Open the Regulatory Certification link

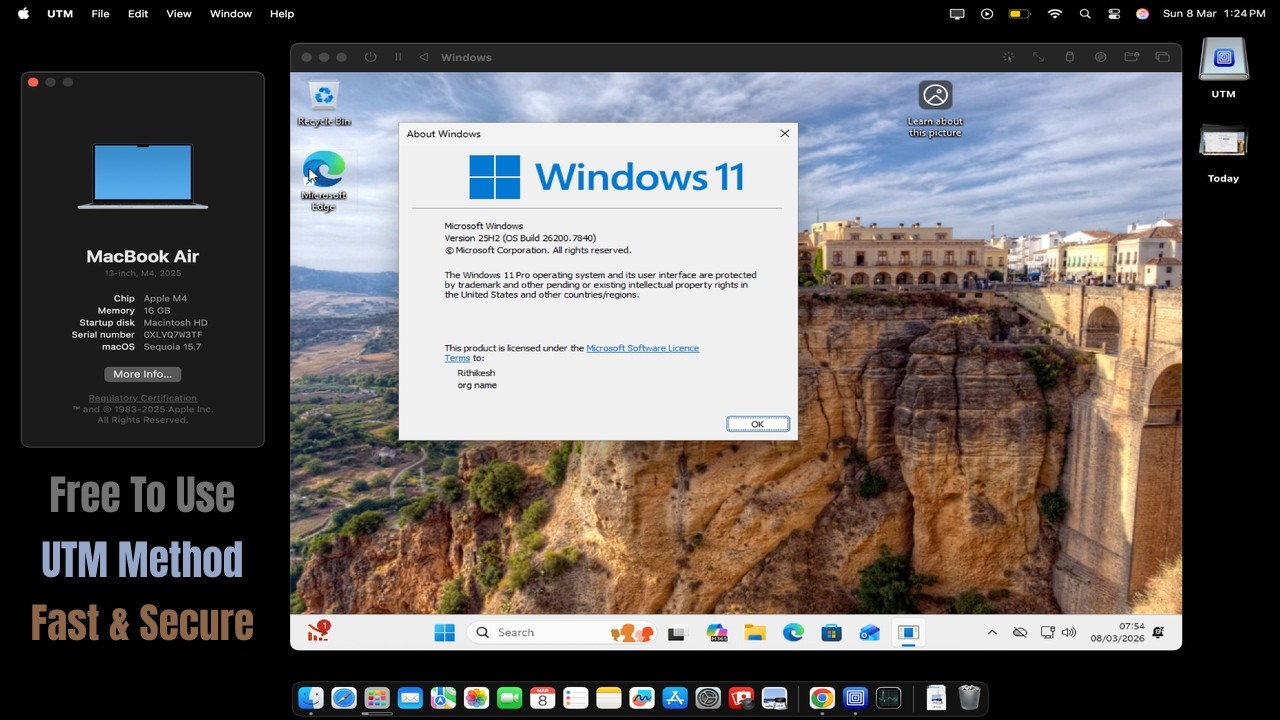tap(142, 398)
